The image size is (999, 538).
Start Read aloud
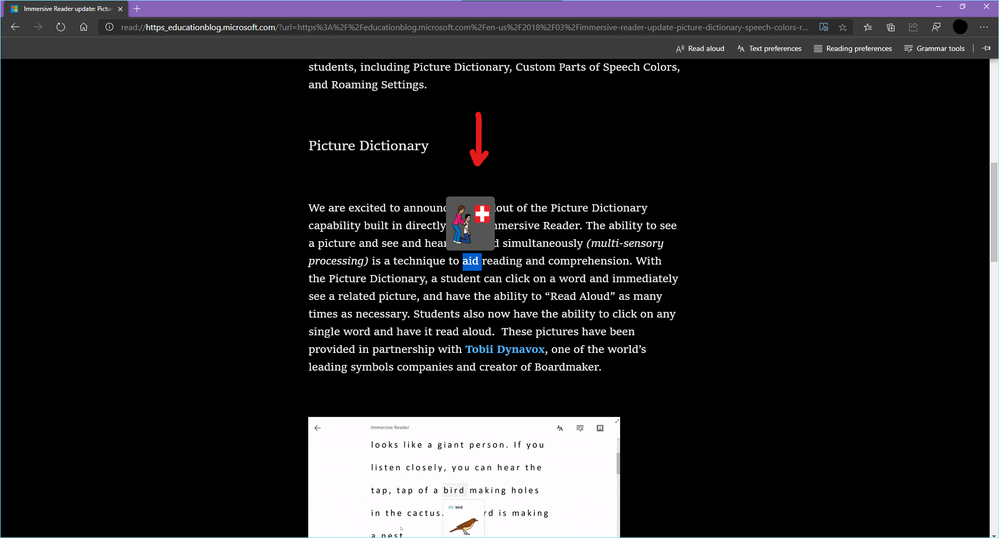pyautogui.click(x=700, y=48)
